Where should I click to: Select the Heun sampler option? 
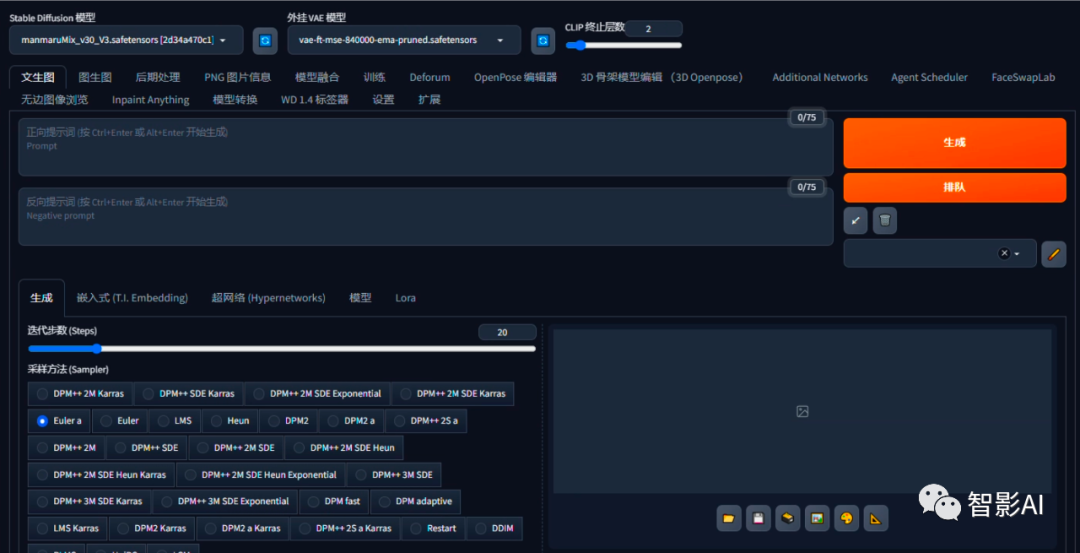coord(230,421)
